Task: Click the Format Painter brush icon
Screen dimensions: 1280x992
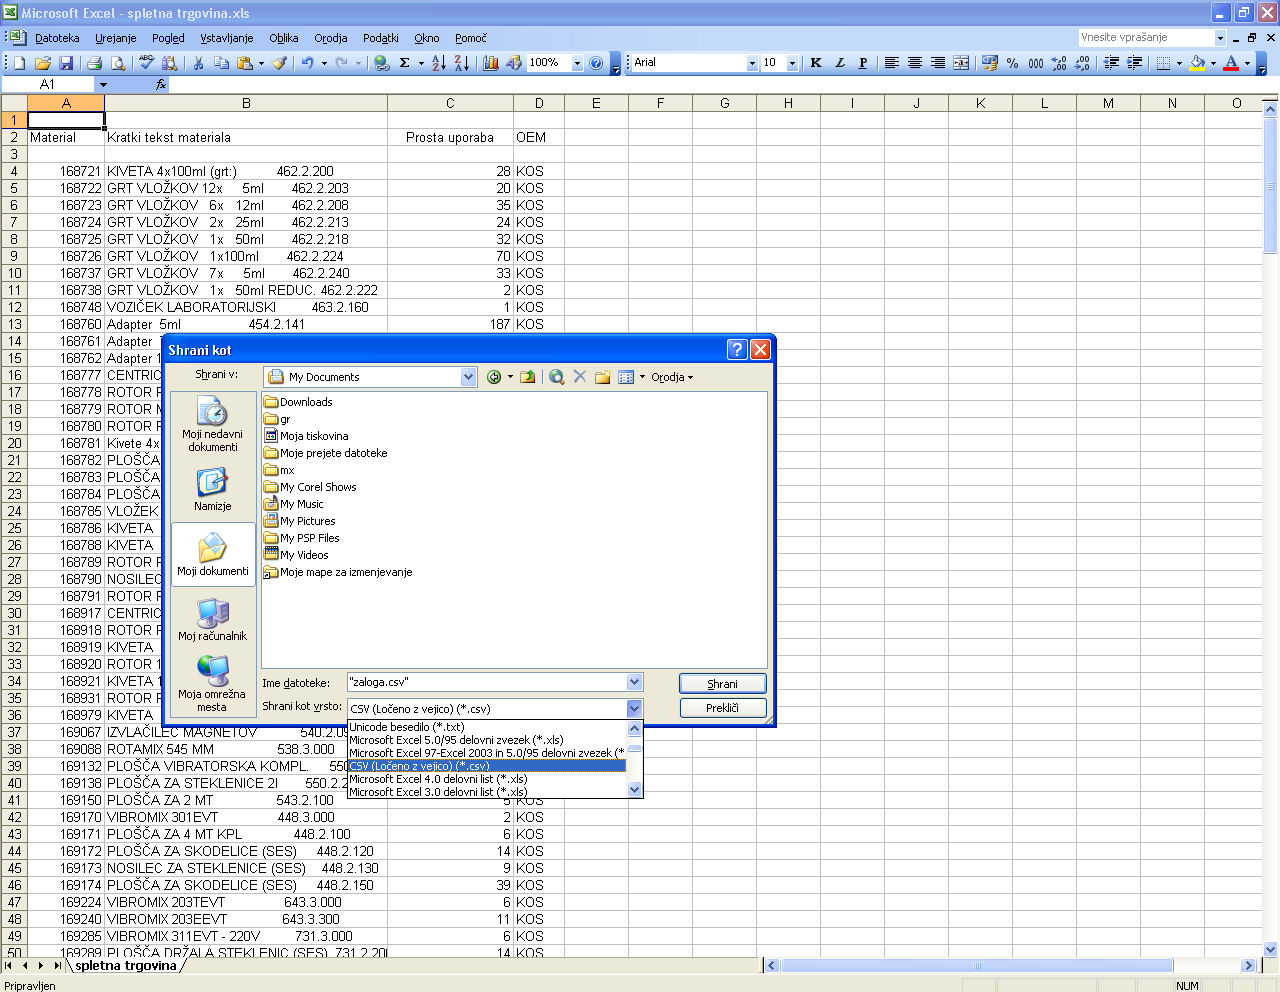Action: (x=280, y=63)
